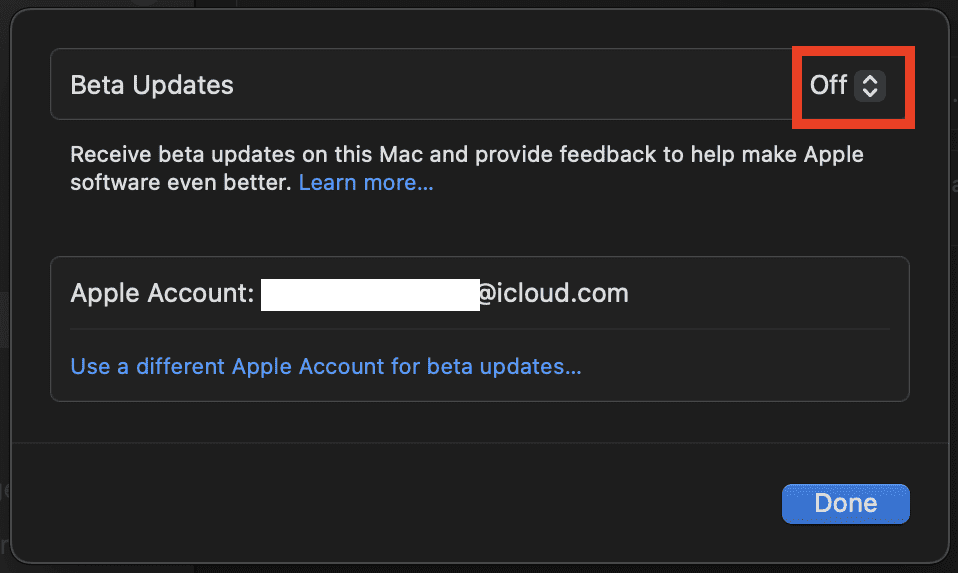
Task: Click the "@icloud.com" email text
Action: pyautogui.click(x=554, y=294)
